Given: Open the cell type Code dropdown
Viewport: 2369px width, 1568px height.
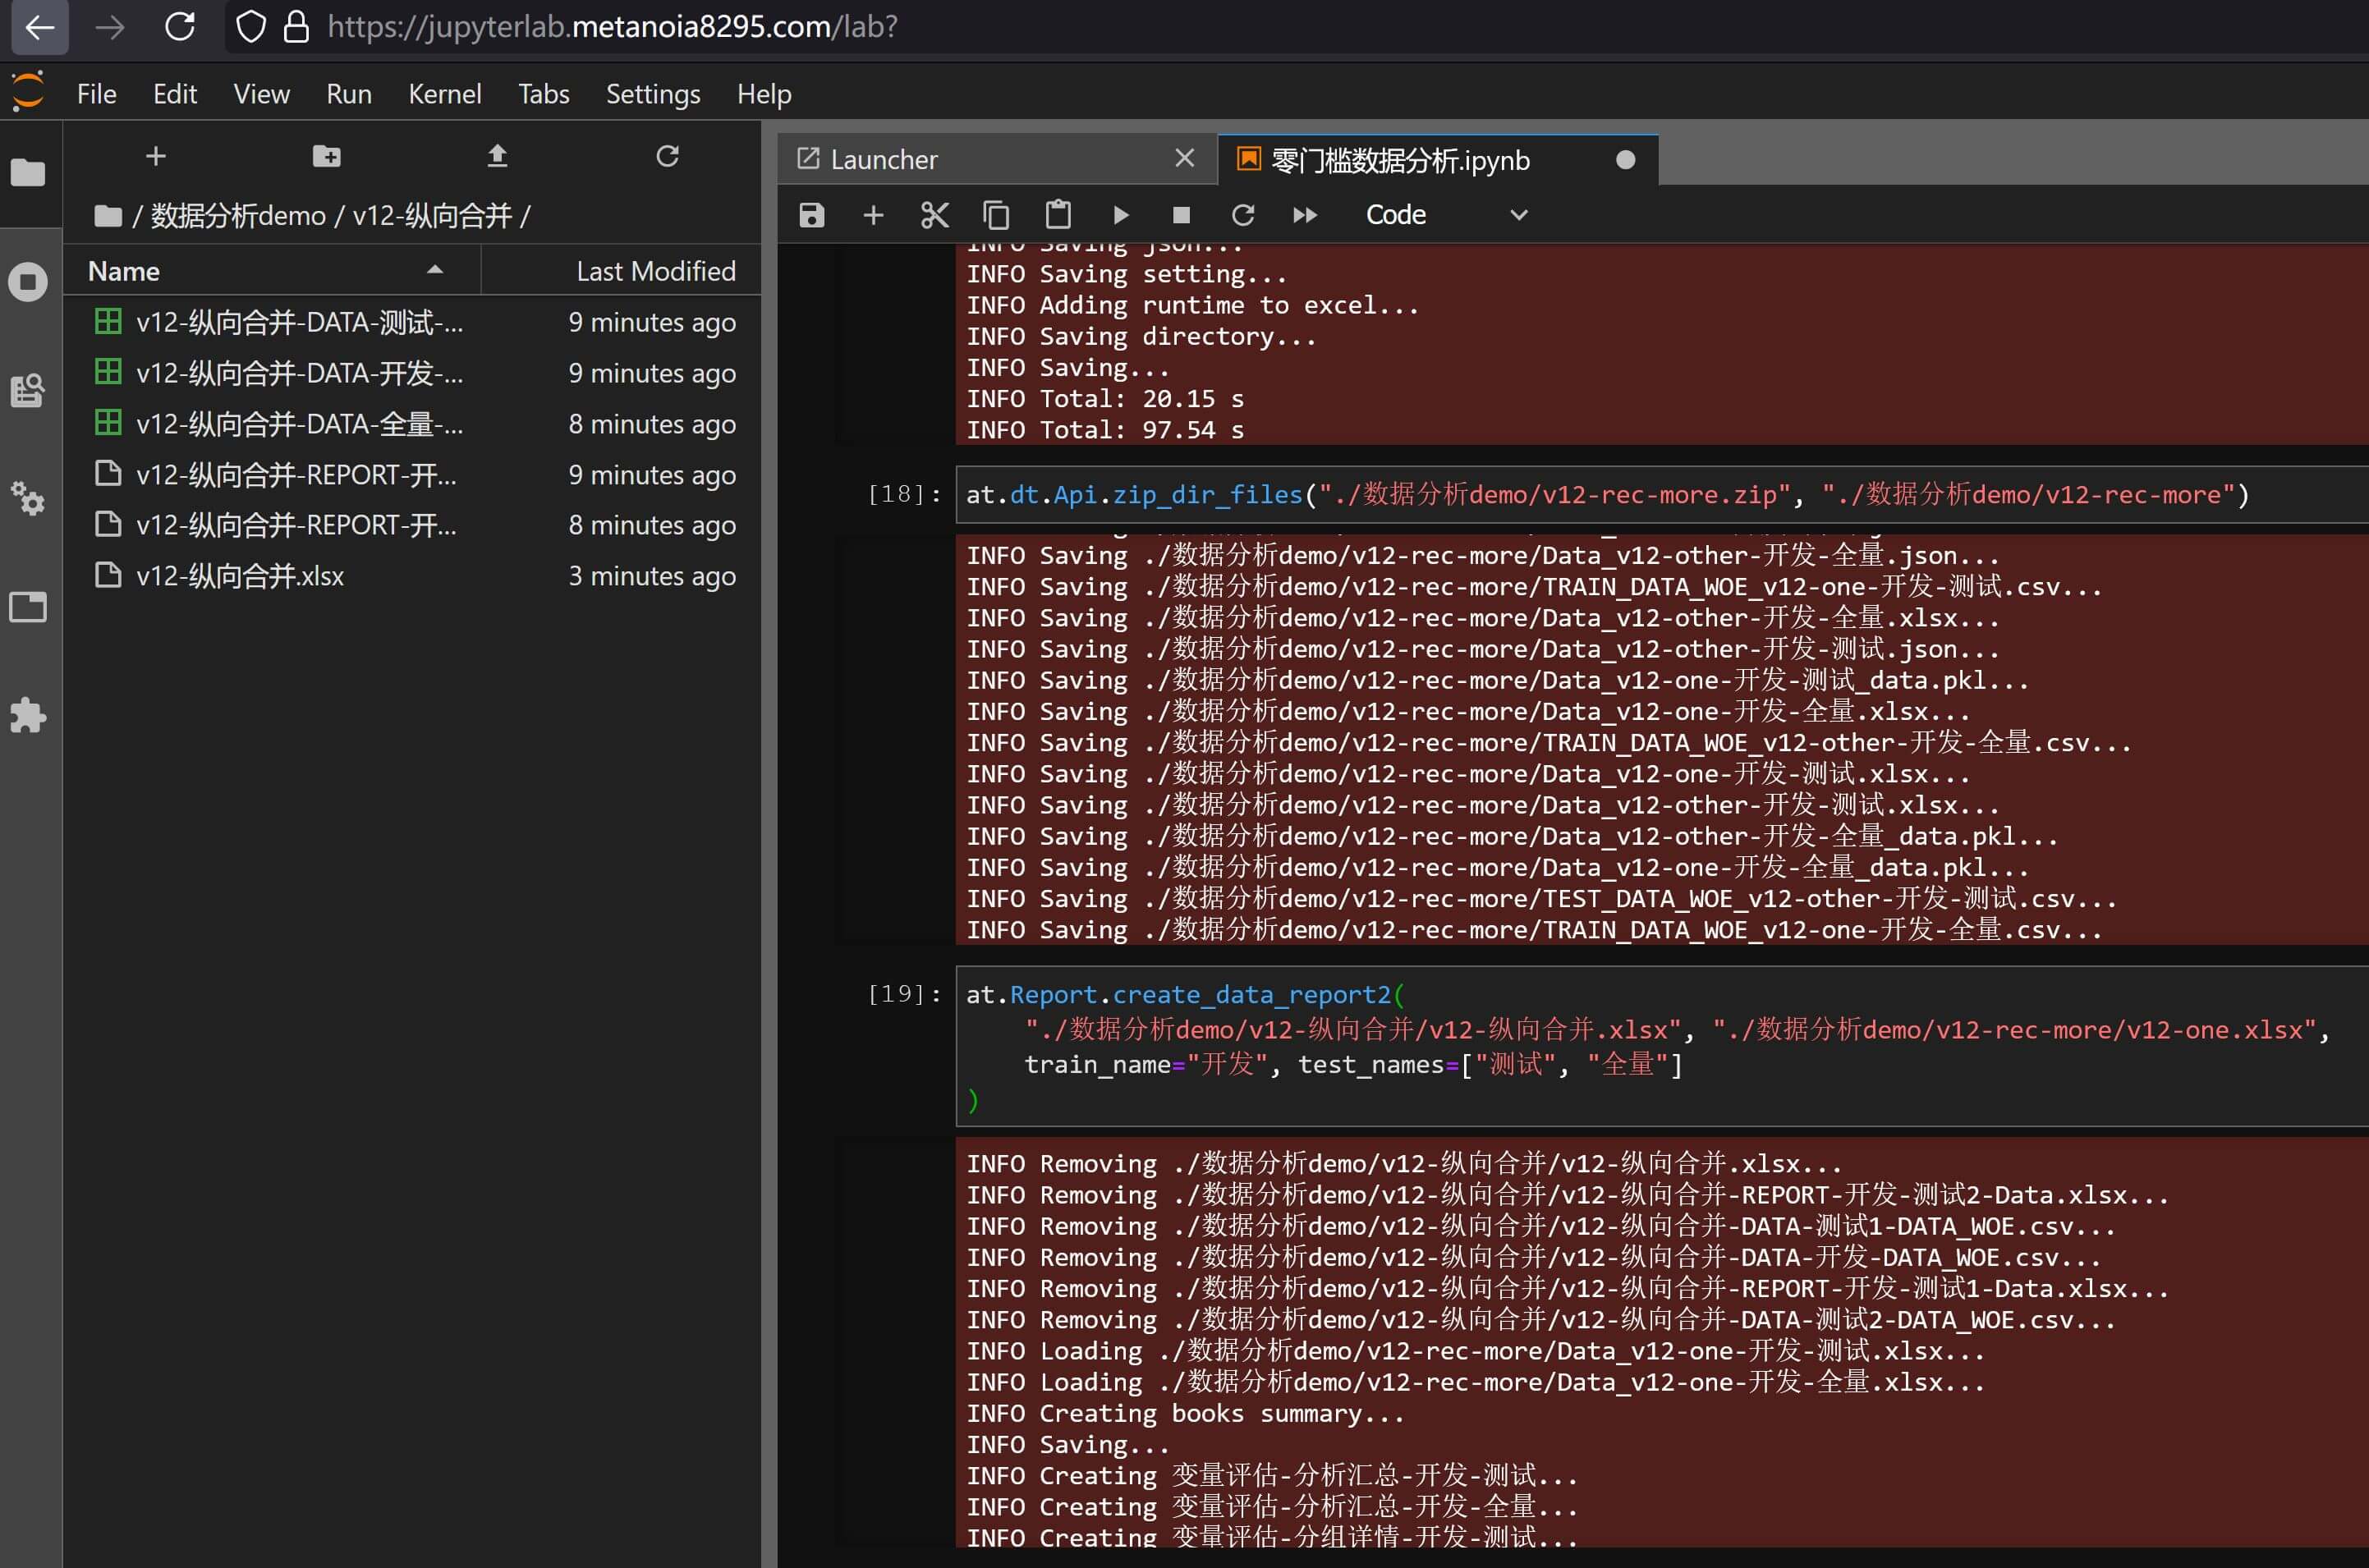Looking at the screenshot, I should pyautogui.click(x=1445, y=215).
